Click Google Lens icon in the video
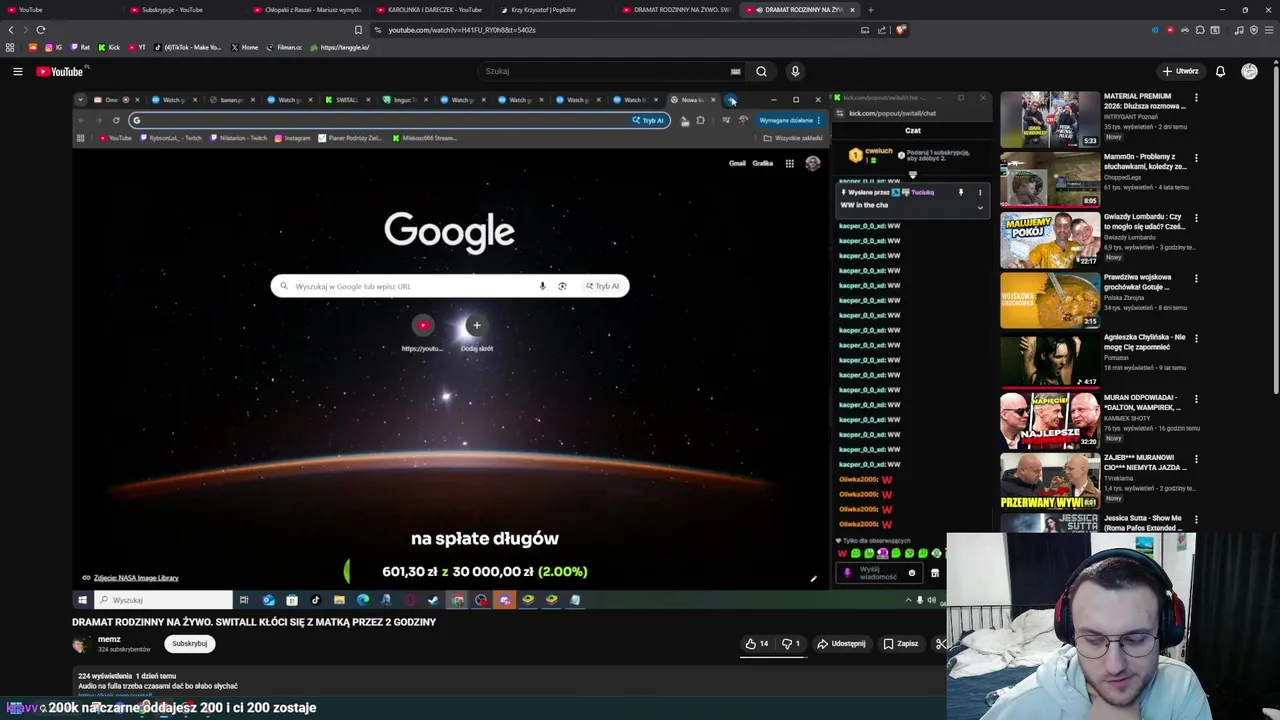The image size is (1280, 720). click(562, 286)
